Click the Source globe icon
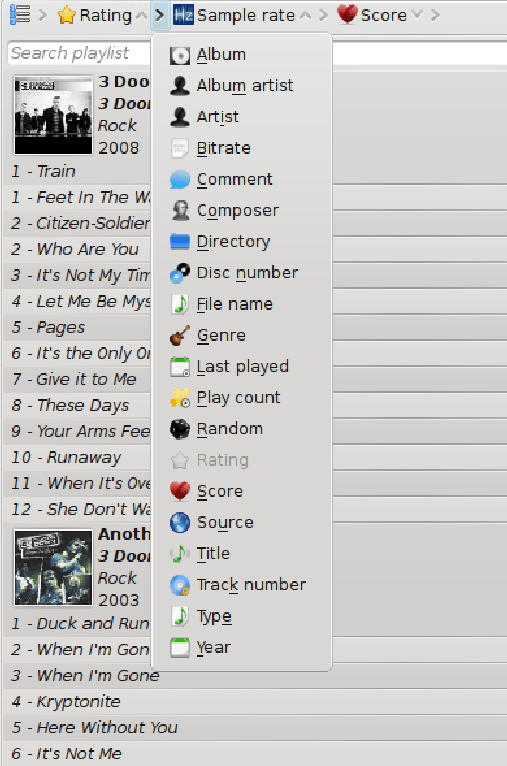This screenshot has width=507, height=766. [180, 523]
